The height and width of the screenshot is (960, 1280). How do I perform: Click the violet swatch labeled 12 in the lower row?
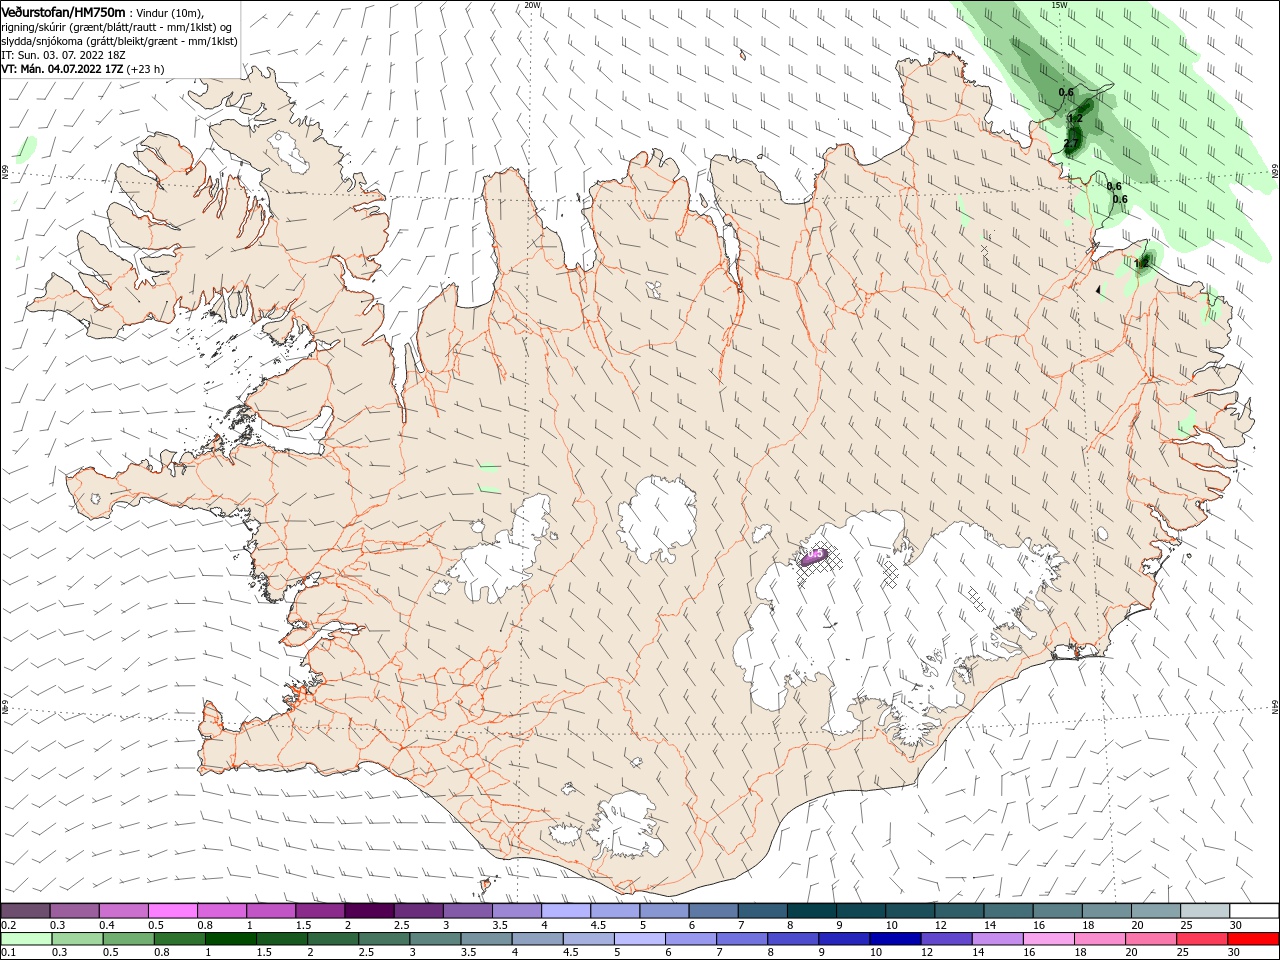[945, 939]
